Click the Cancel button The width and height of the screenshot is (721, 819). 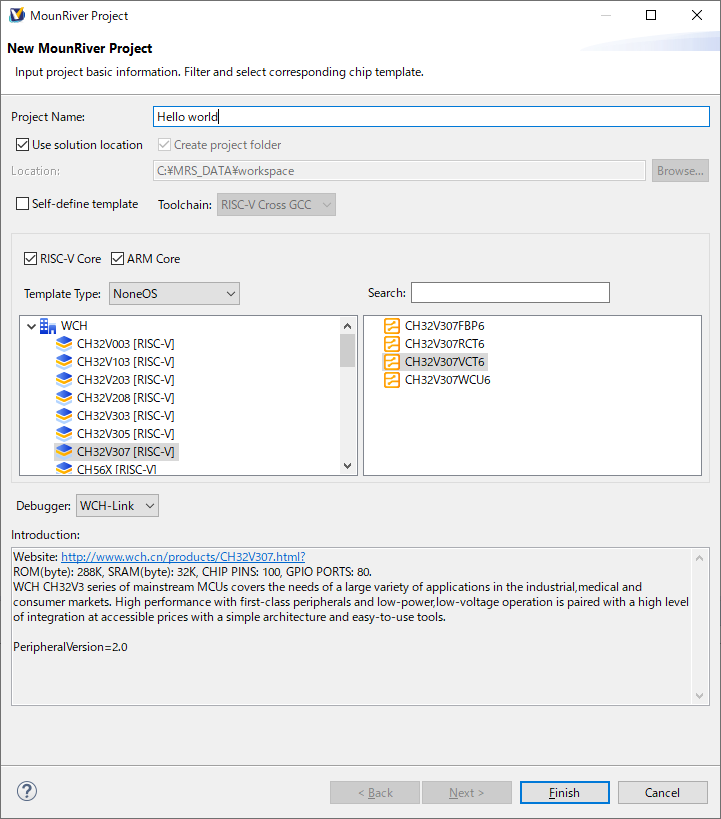point(663,793)
